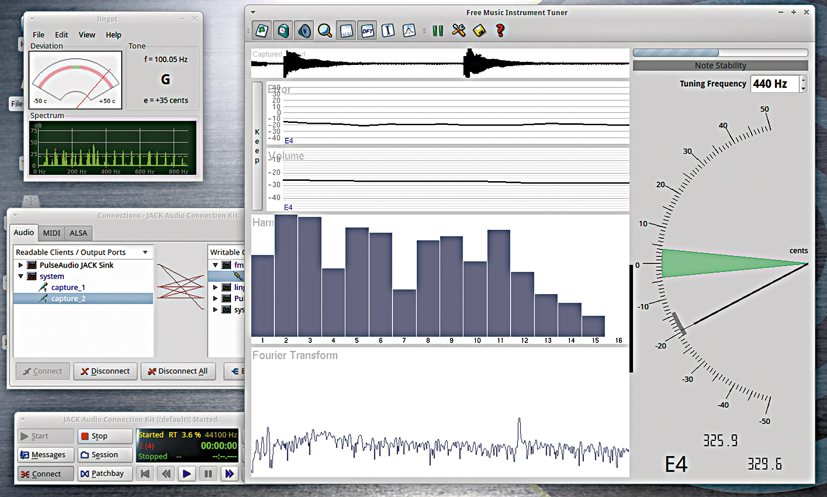This screenshot has height=497, width=827.
Task: Click the greyed Connect button in Connections window
Action: coord(43,371)
